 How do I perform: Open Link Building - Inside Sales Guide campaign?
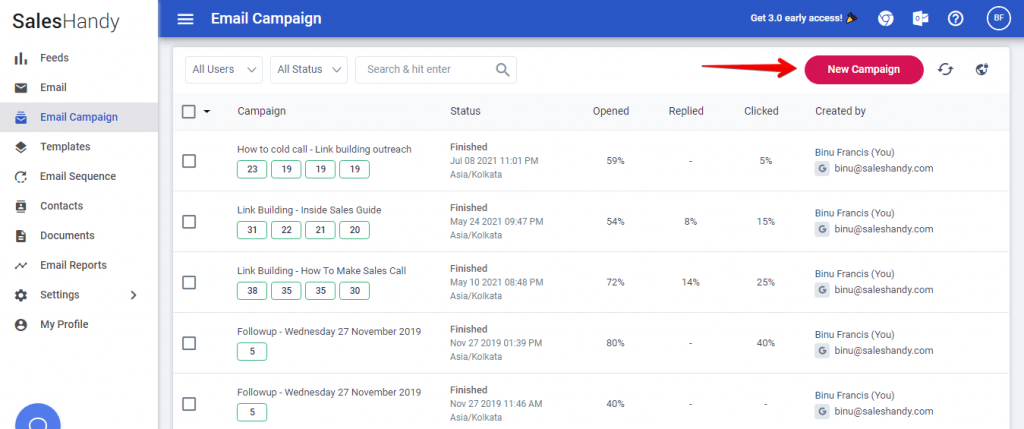coord(309,210)
